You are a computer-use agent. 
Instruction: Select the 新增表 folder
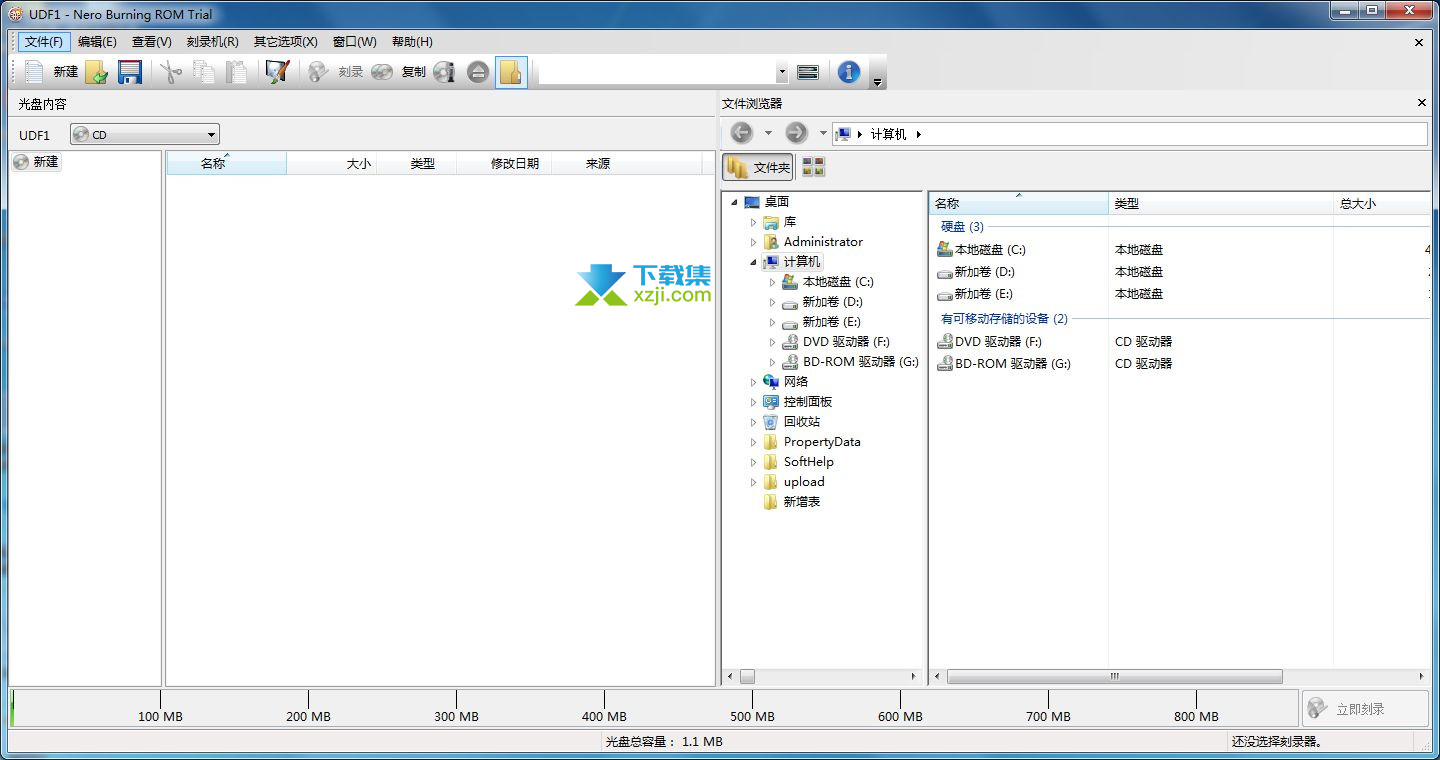[802, 502]
